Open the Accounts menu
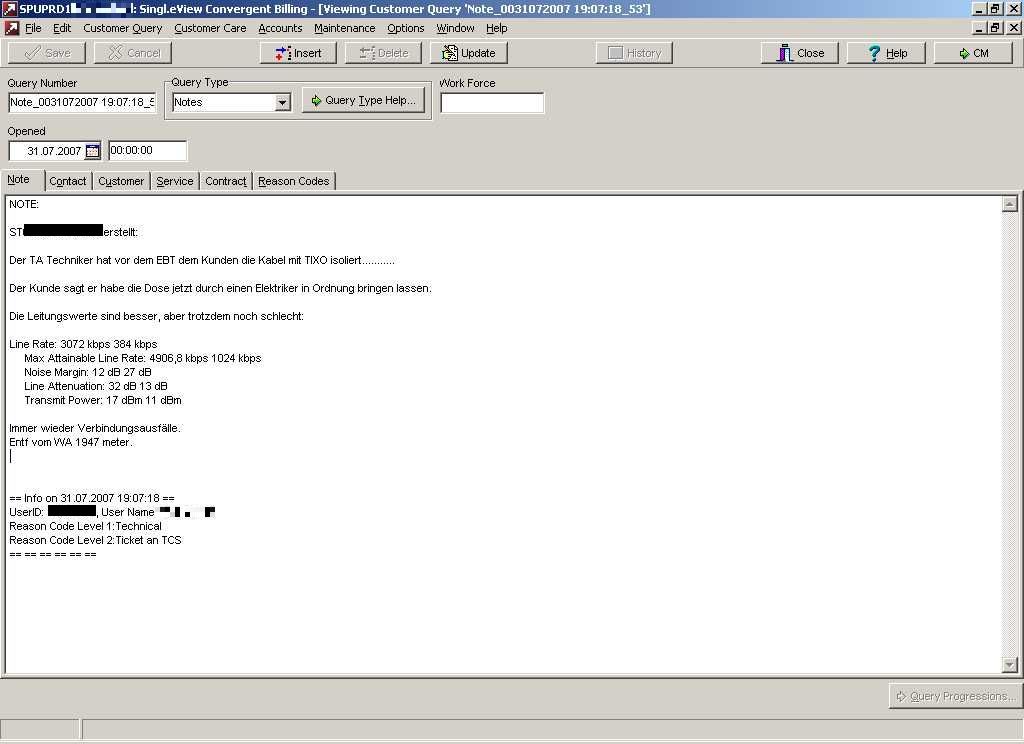Image resolution: width=1024 pixels, height=744 pixels. point(280,28)
